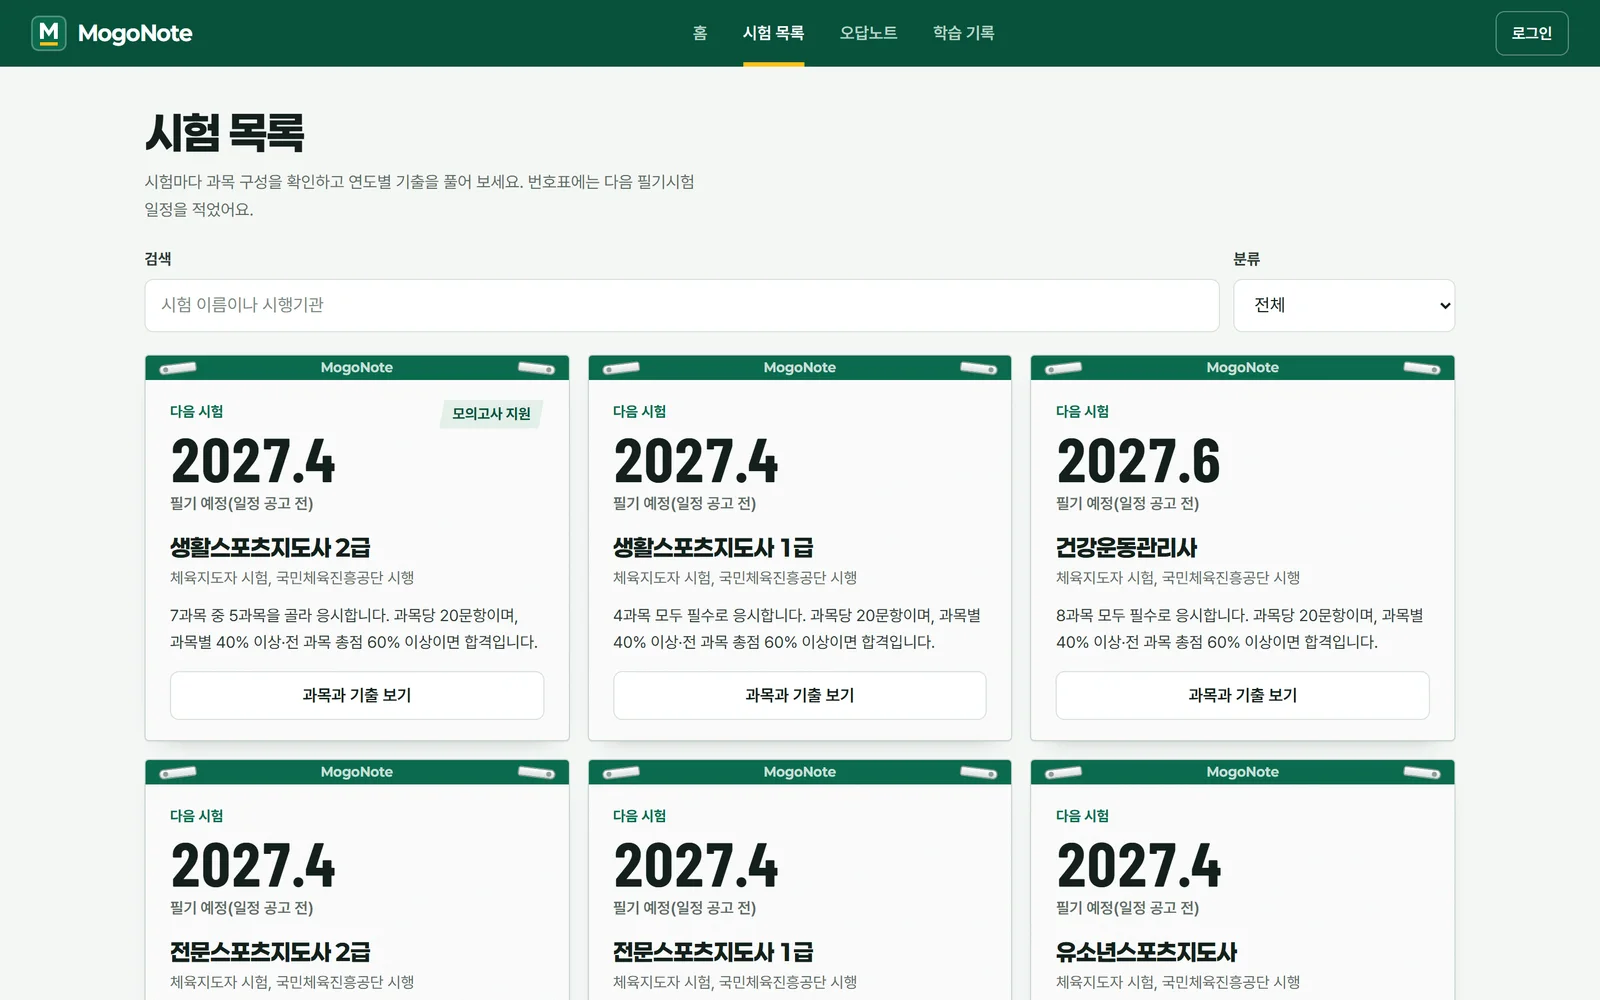View 과목과 기출 보기 for 생활스포츠지도사 1급
Viewport: 1600px width, 1000px height.
[x=800, y=695]
